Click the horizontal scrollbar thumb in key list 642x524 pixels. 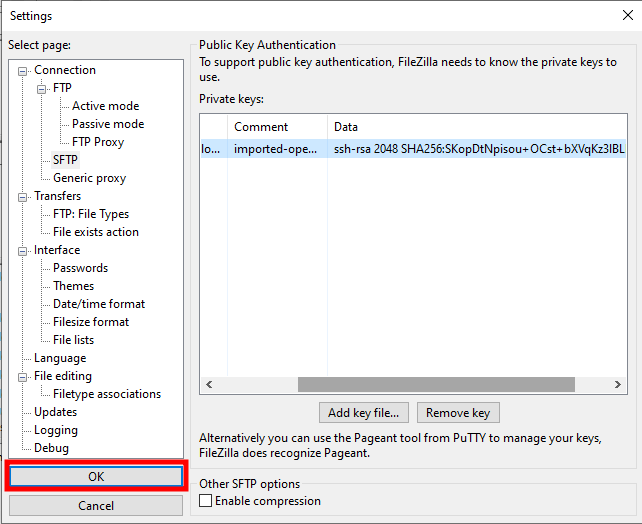pyautogui.click(x=436, y=384)
